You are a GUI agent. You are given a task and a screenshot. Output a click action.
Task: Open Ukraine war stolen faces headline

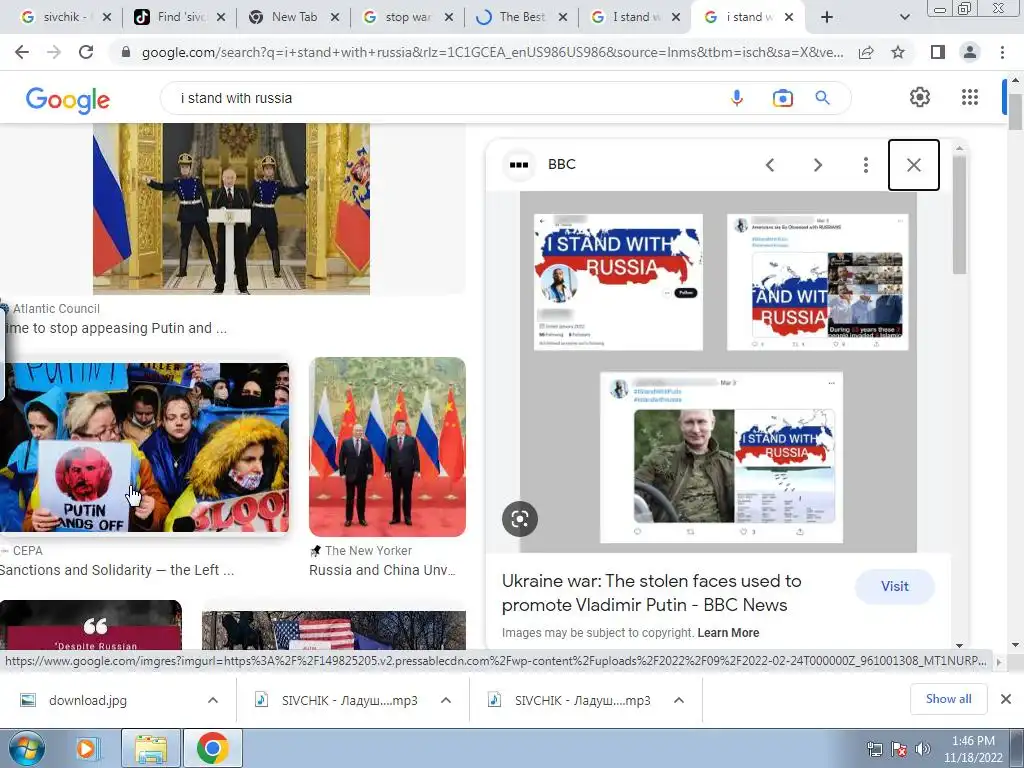(x=651, y=593)
